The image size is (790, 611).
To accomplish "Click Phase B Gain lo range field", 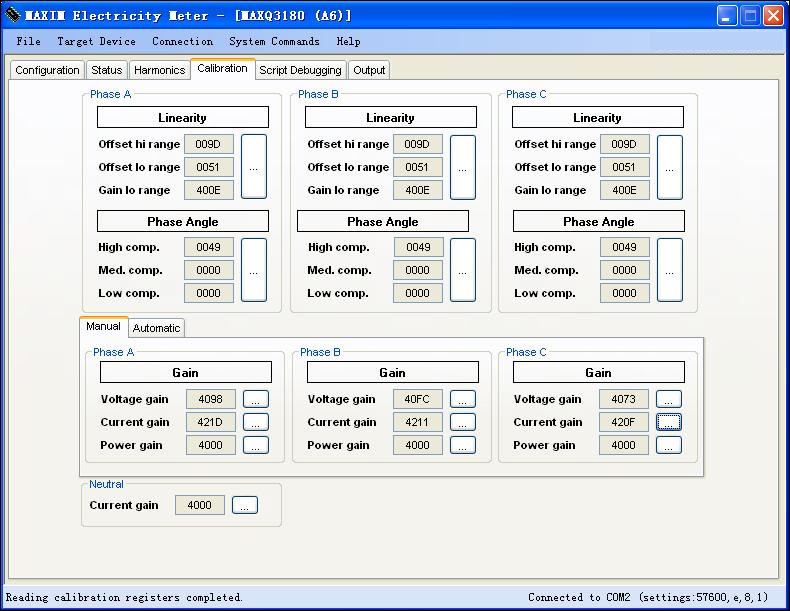I will [417, 190].
